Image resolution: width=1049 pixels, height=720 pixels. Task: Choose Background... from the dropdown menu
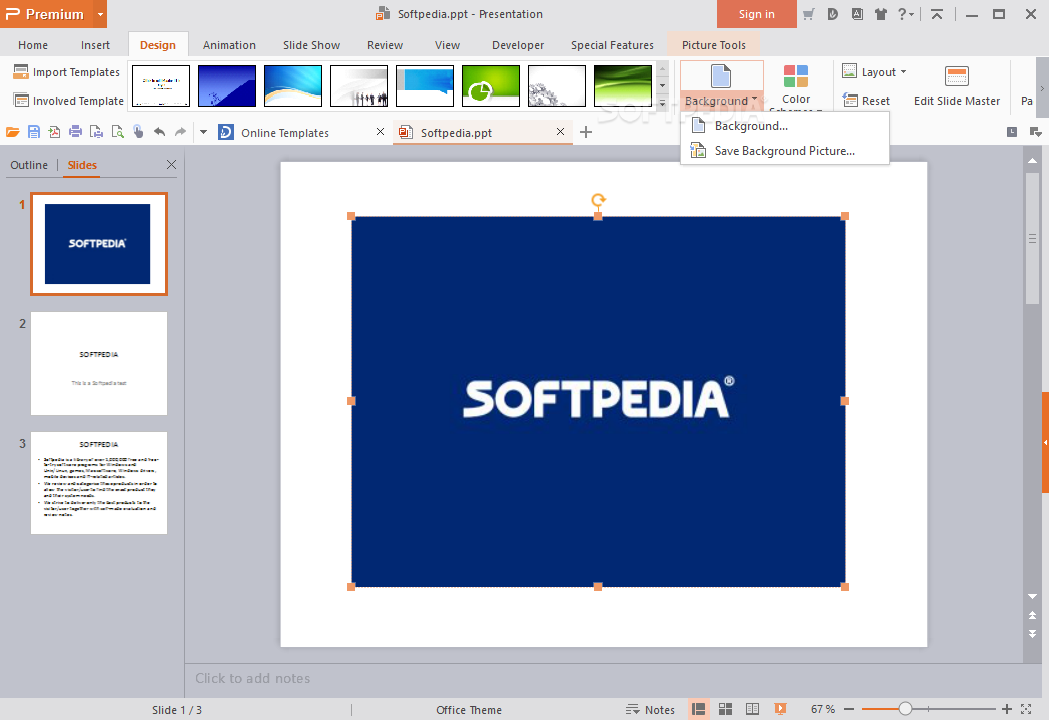(x=785, y=126)
